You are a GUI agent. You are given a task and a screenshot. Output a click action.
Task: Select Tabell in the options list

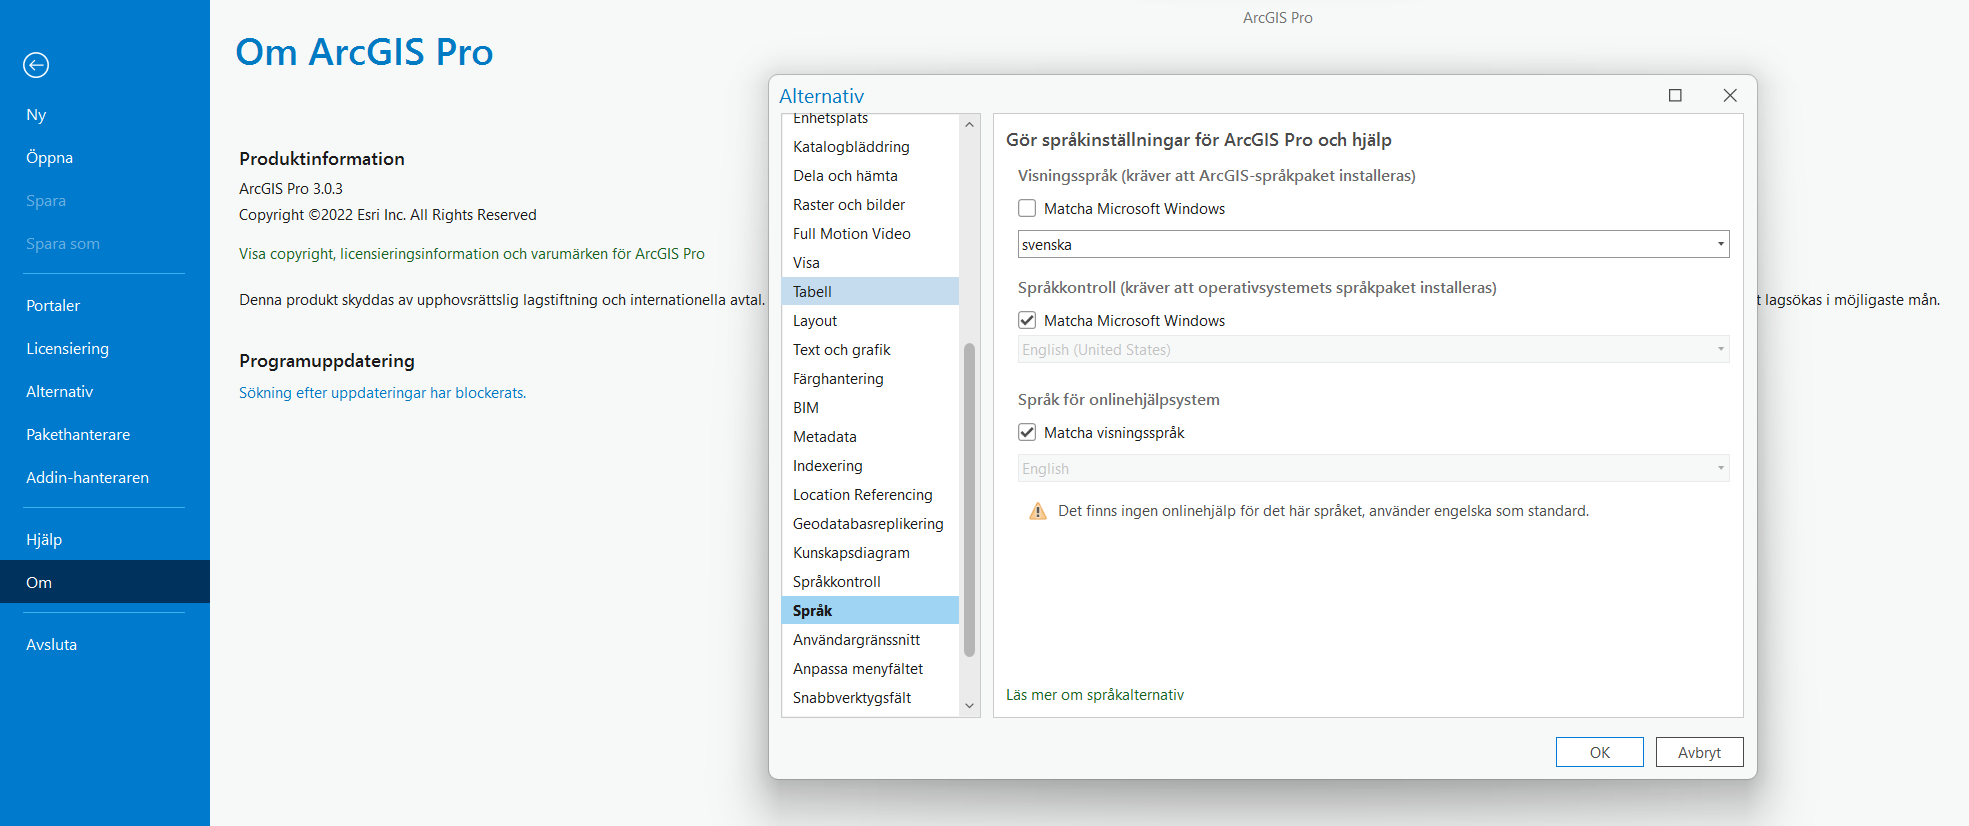(x=812, y=292)
